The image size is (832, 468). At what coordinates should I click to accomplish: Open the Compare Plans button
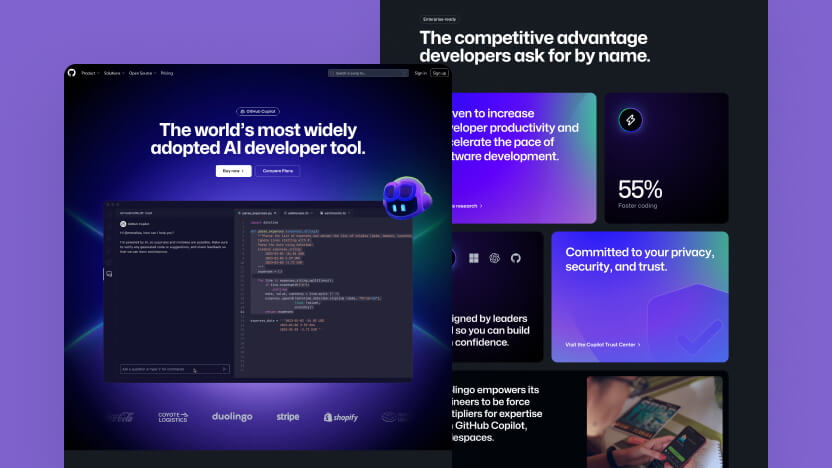point(278,171)
